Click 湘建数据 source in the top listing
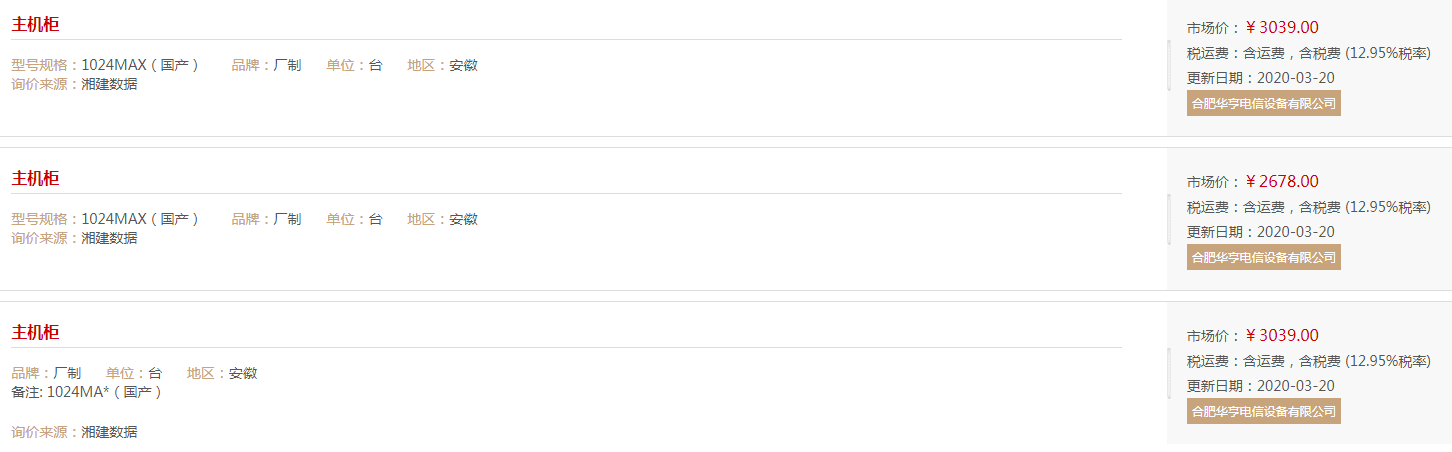 109,84
